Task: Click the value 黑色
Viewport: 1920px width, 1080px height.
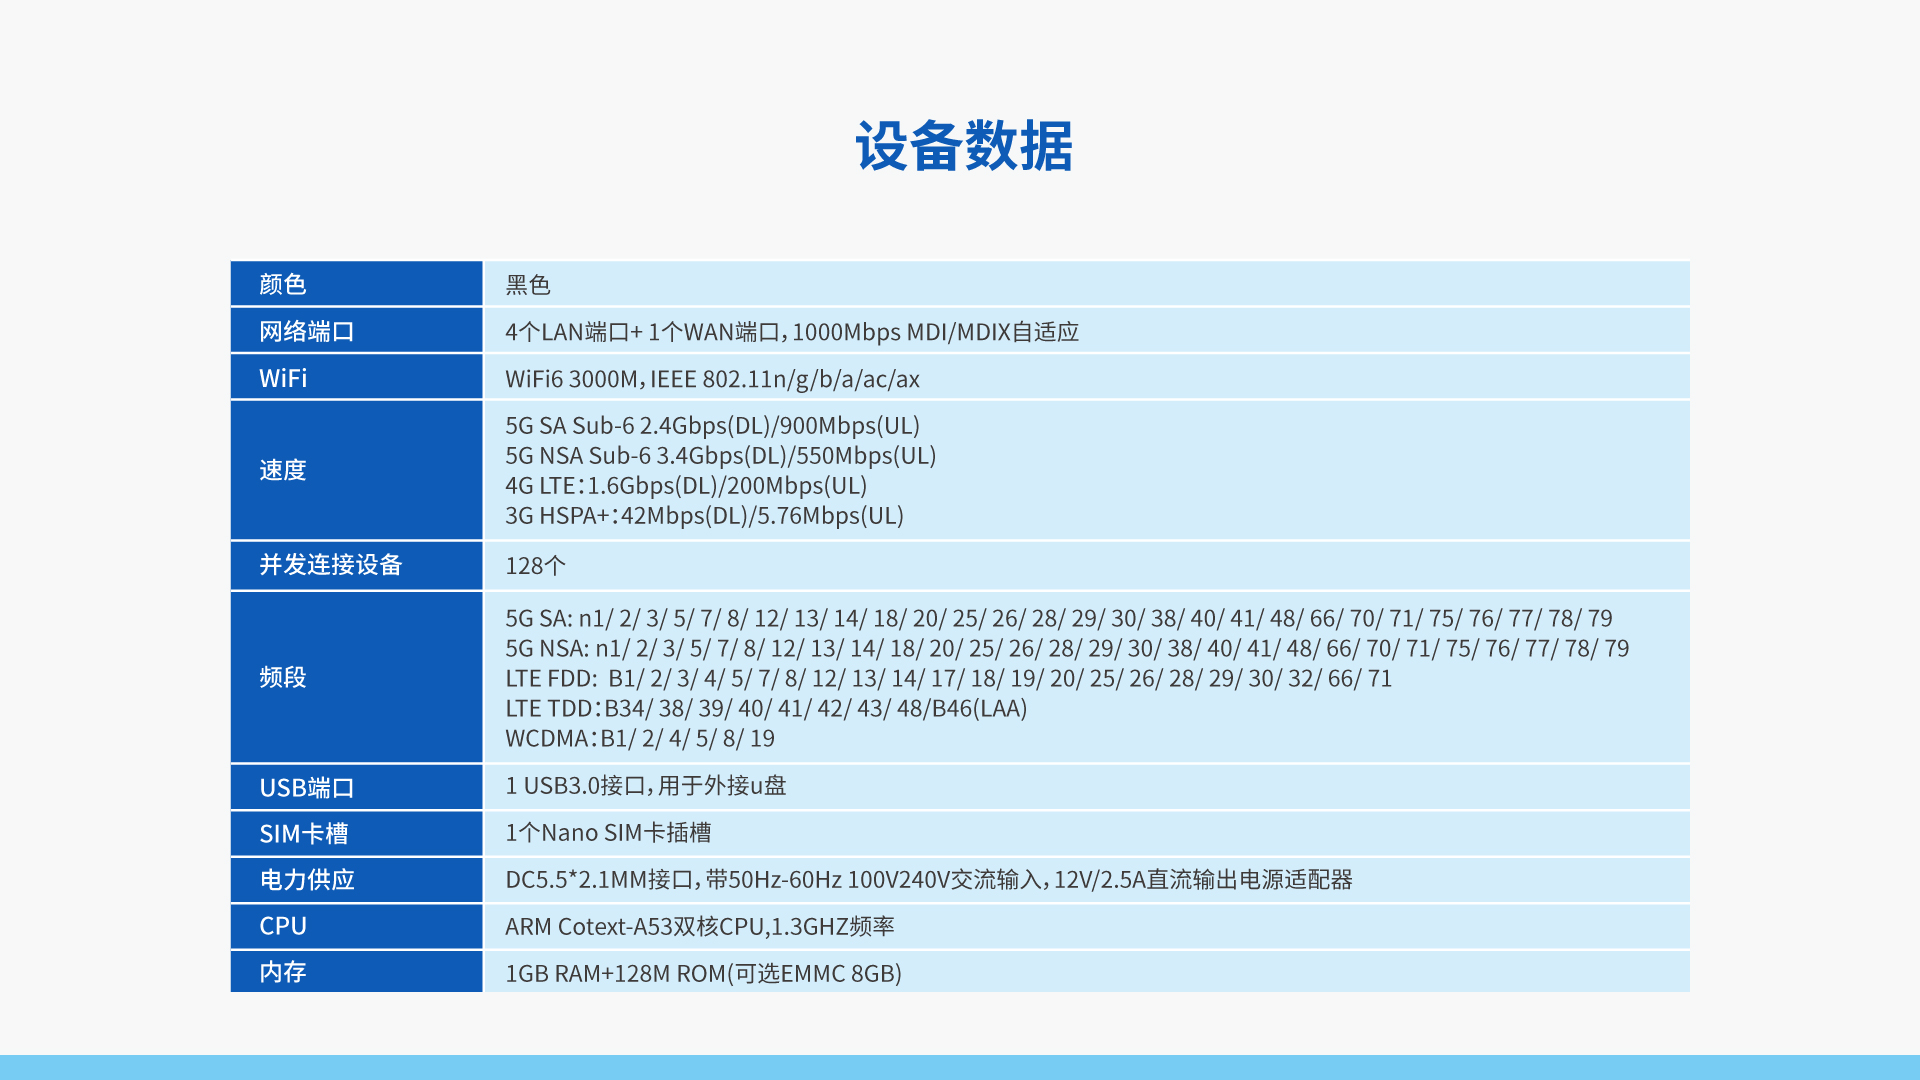Action: 528,285
